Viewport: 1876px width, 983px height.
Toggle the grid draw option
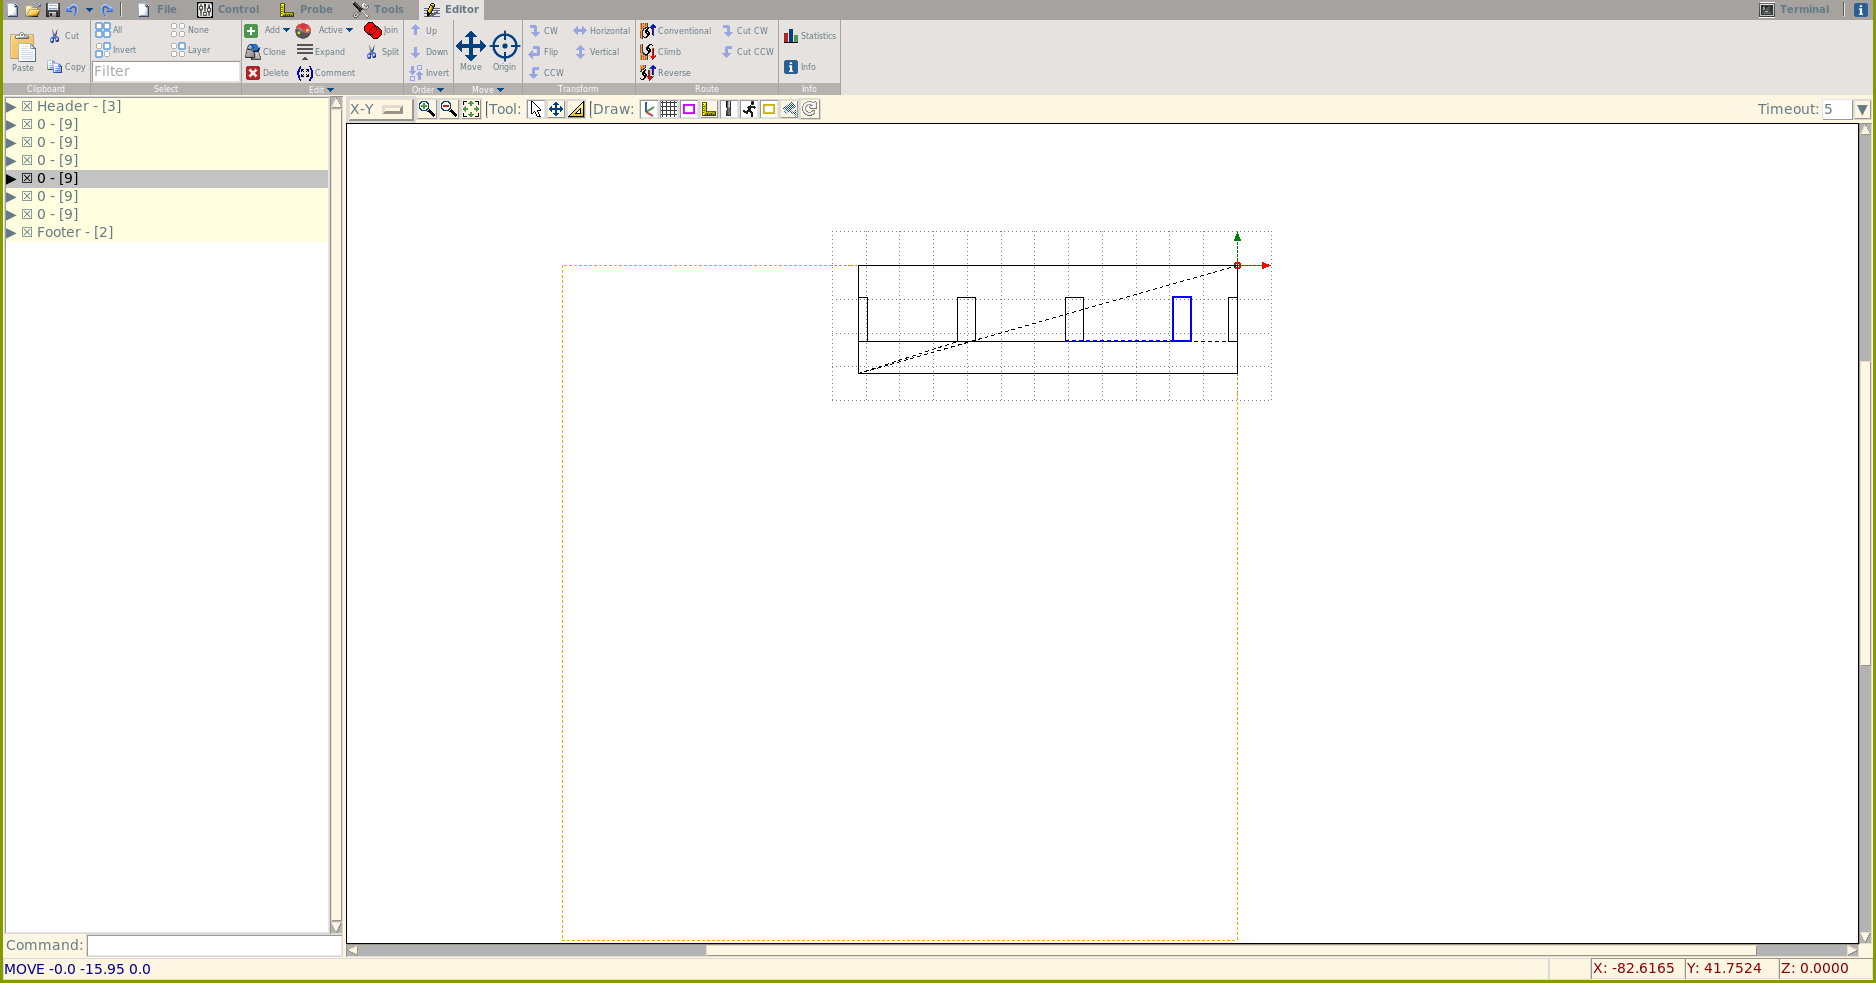pyautogui.click(x=668, y=109)
